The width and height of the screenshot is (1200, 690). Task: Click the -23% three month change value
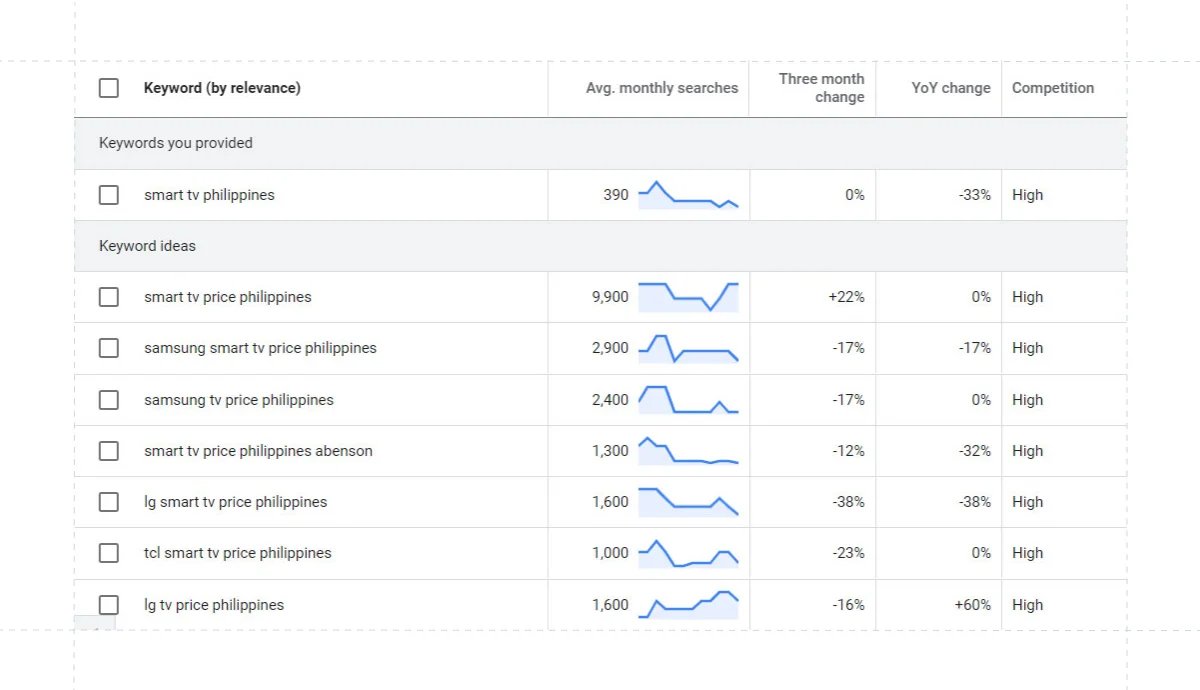pos(848,553)
